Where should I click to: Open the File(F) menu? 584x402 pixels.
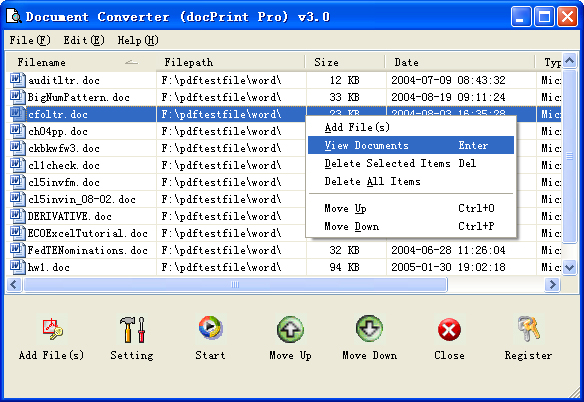pyautogui.click(x=30, y=40)
